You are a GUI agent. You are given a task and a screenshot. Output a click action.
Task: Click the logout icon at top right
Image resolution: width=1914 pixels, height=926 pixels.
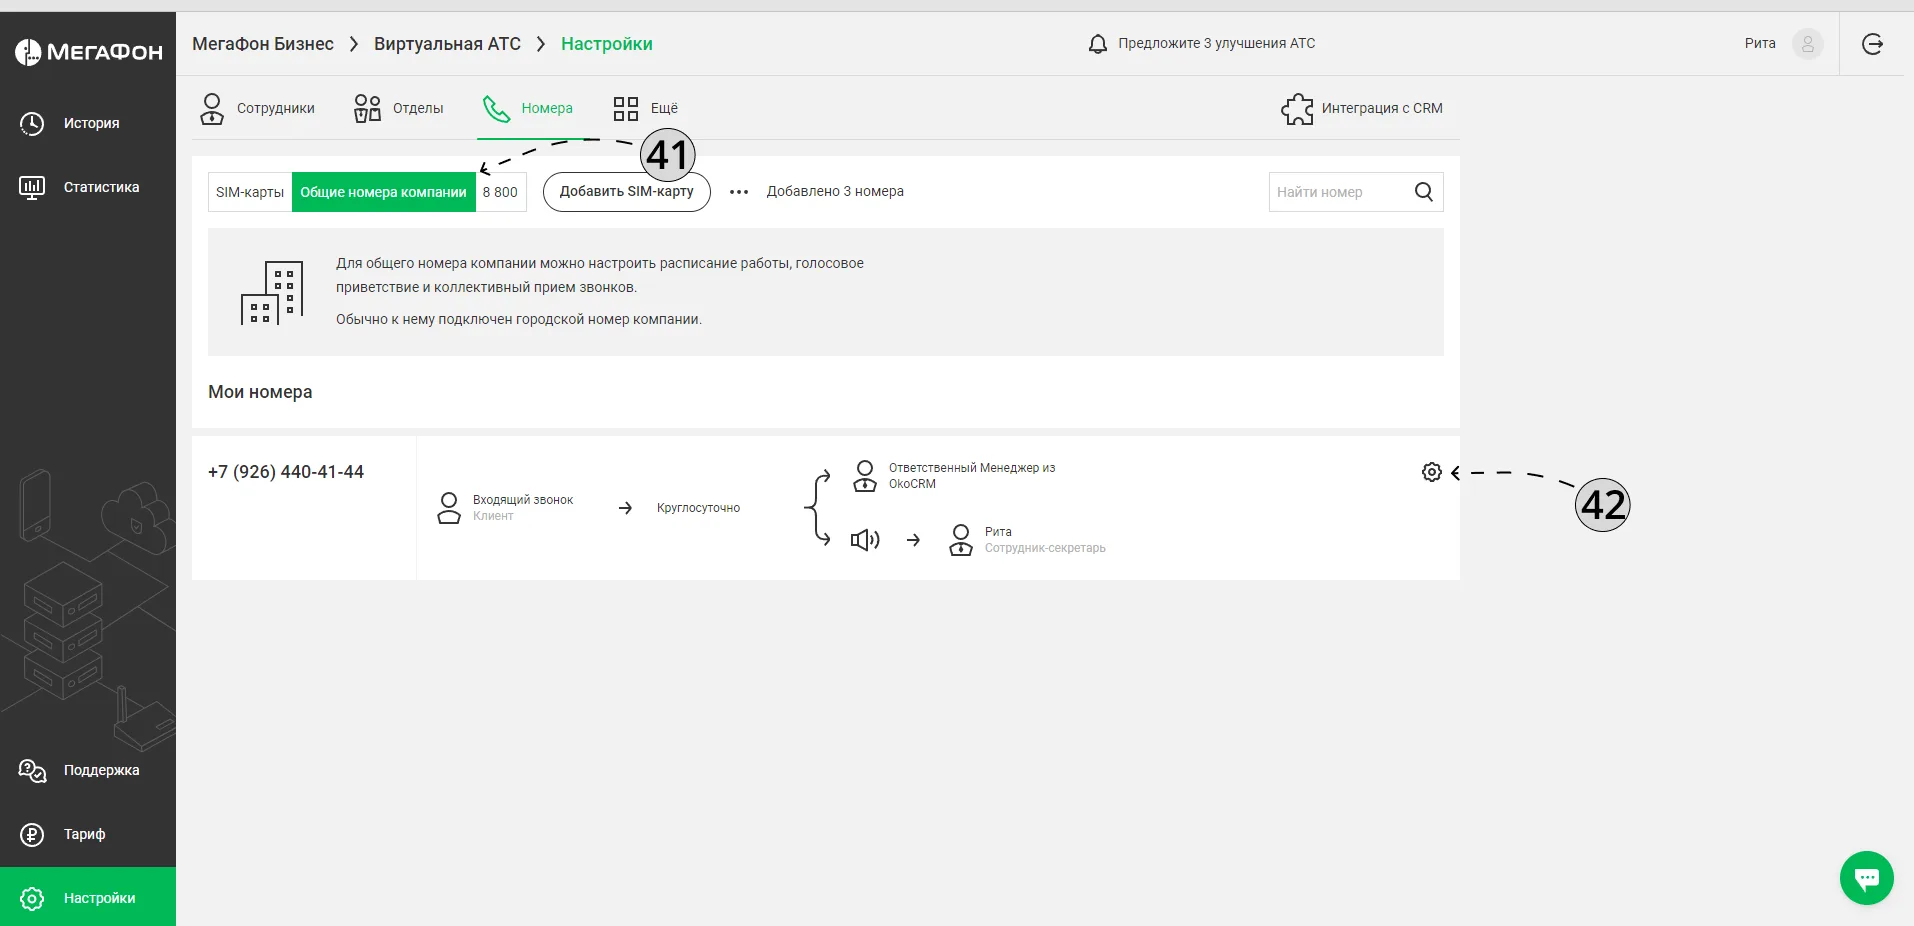[1872, 44]
